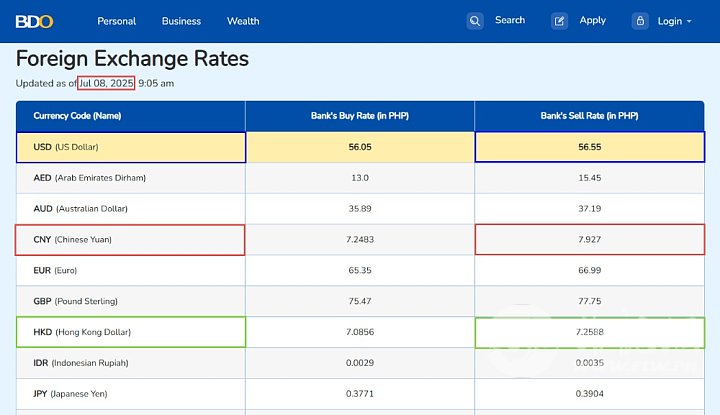Click the USD buy rate 56.05
720x415 pixels.
click(360, 147)
